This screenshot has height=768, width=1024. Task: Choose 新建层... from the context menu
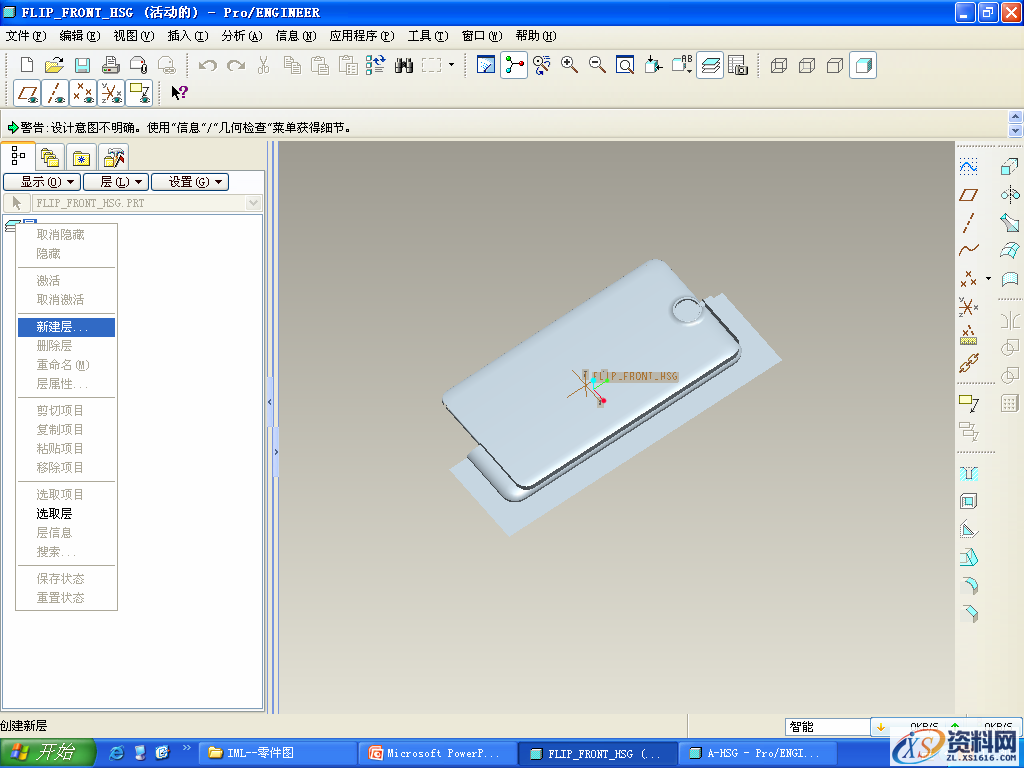(62, 327)
